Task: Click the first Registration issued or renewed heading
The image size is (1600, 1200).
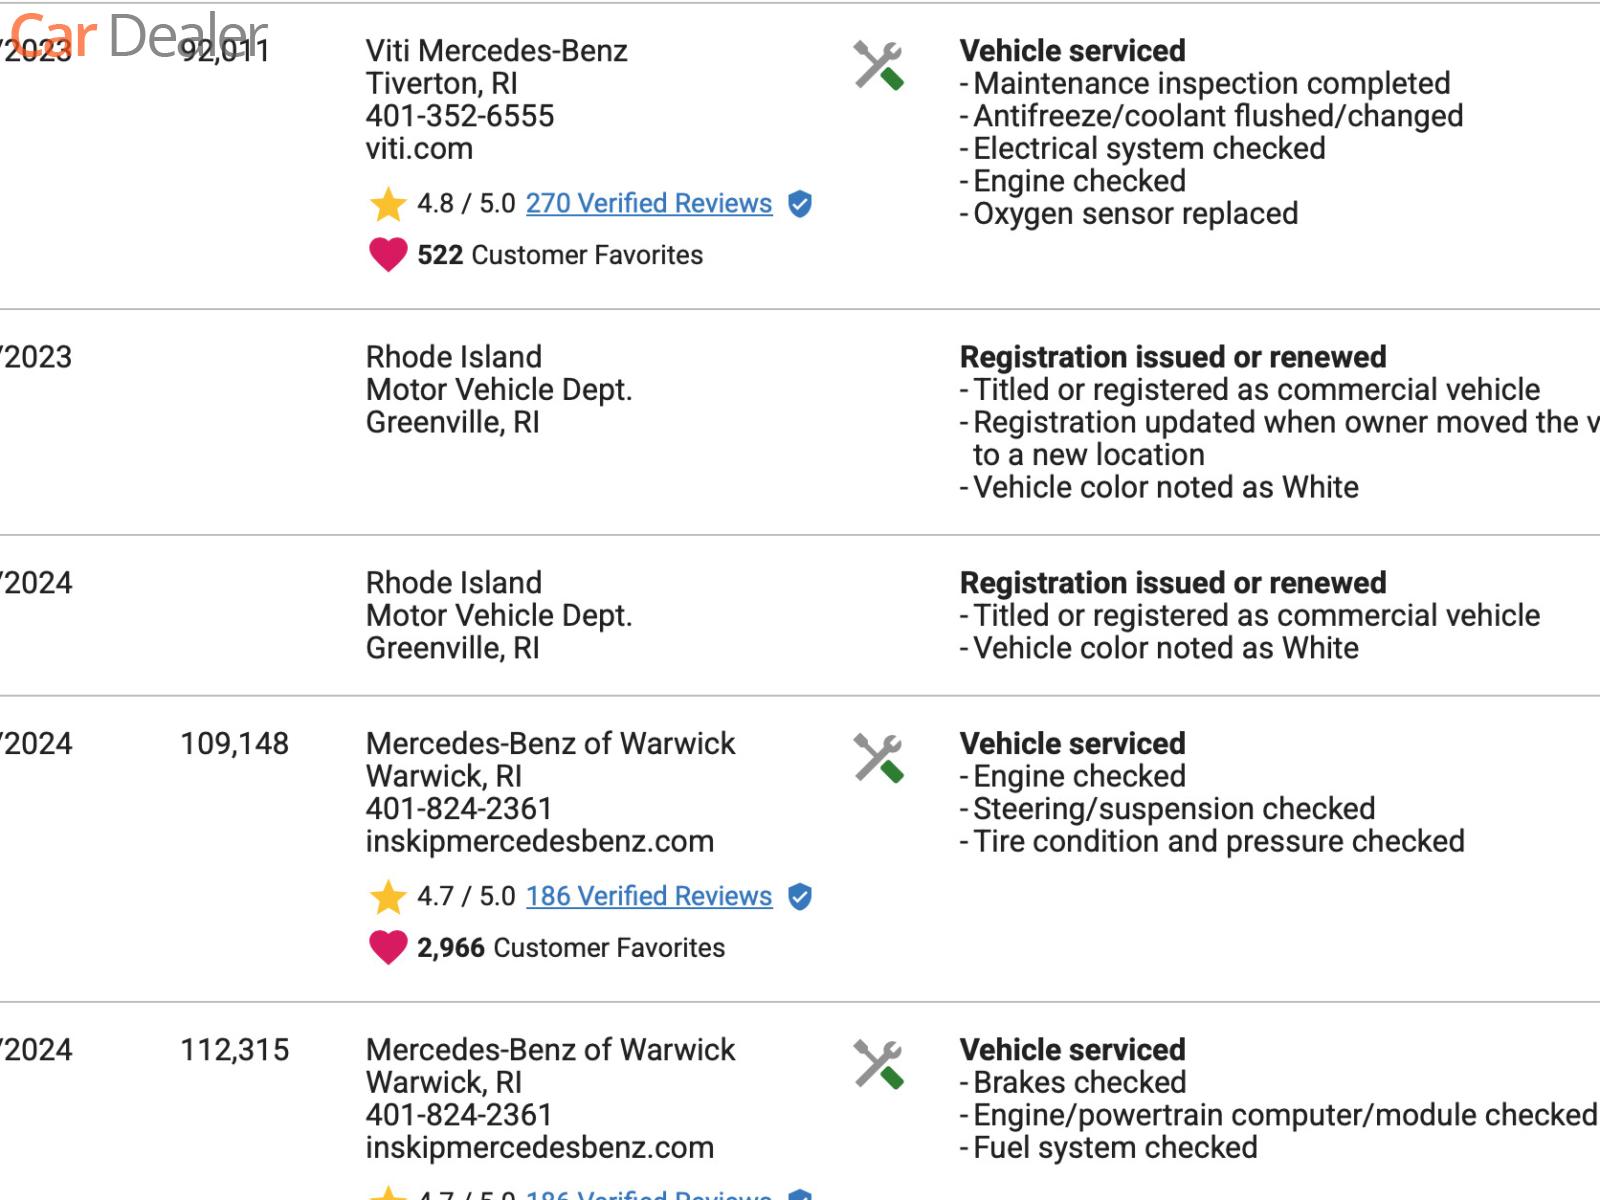Action: (1172, 357)
